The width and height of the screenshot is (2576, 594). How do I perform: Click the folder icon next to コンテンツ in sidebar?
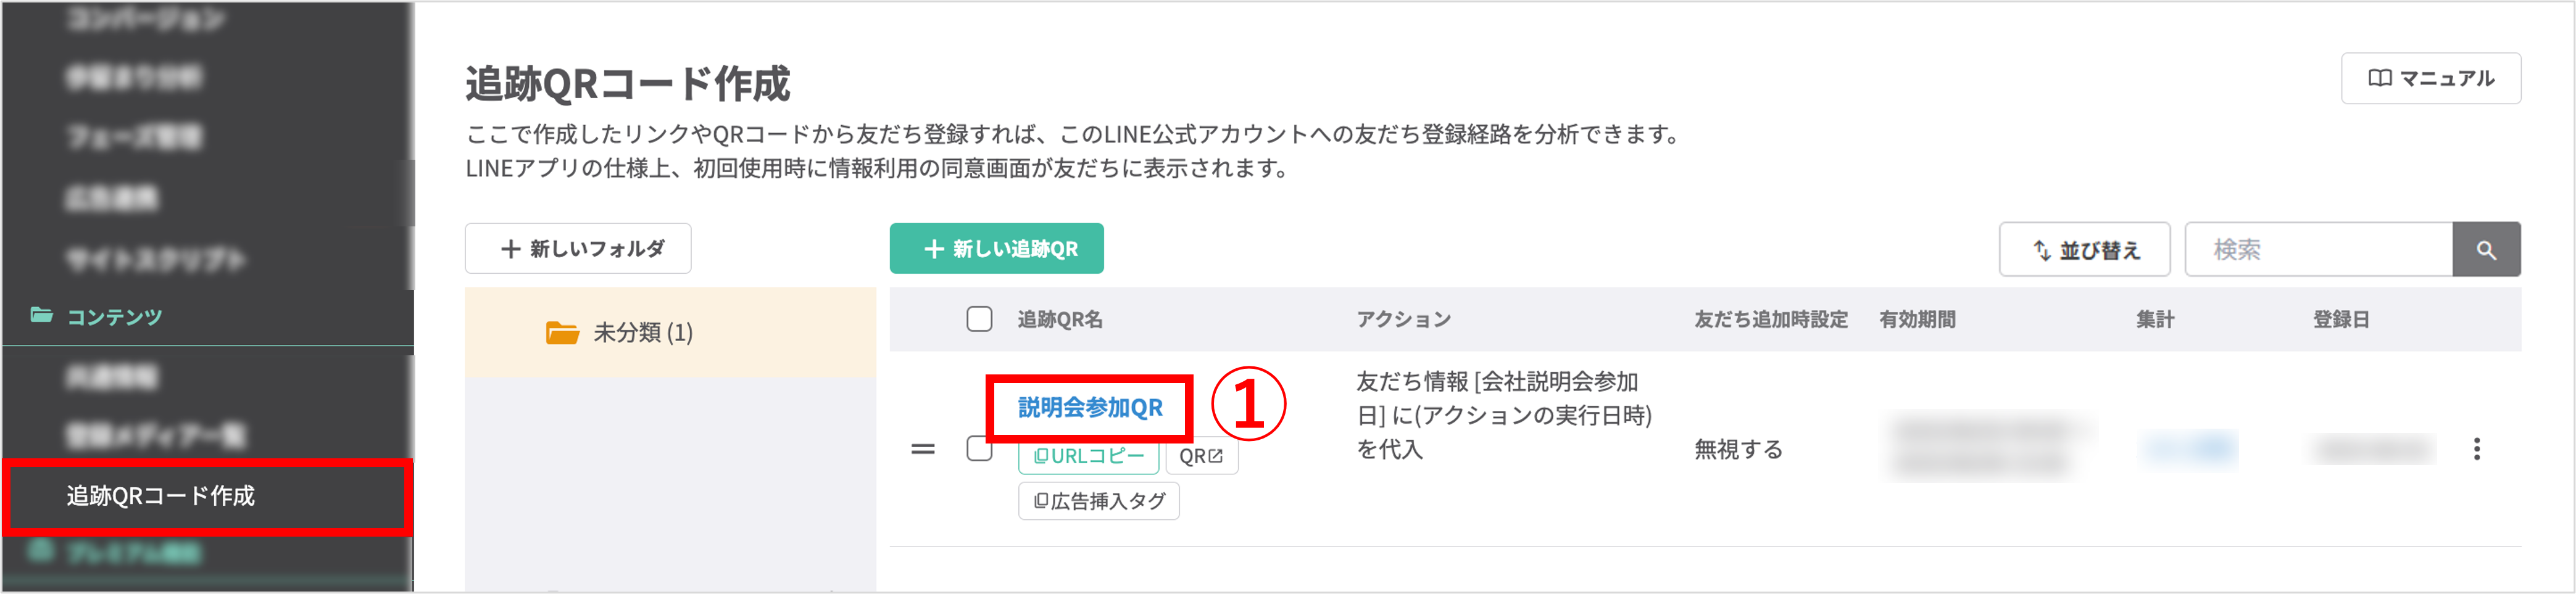[42, 316]
